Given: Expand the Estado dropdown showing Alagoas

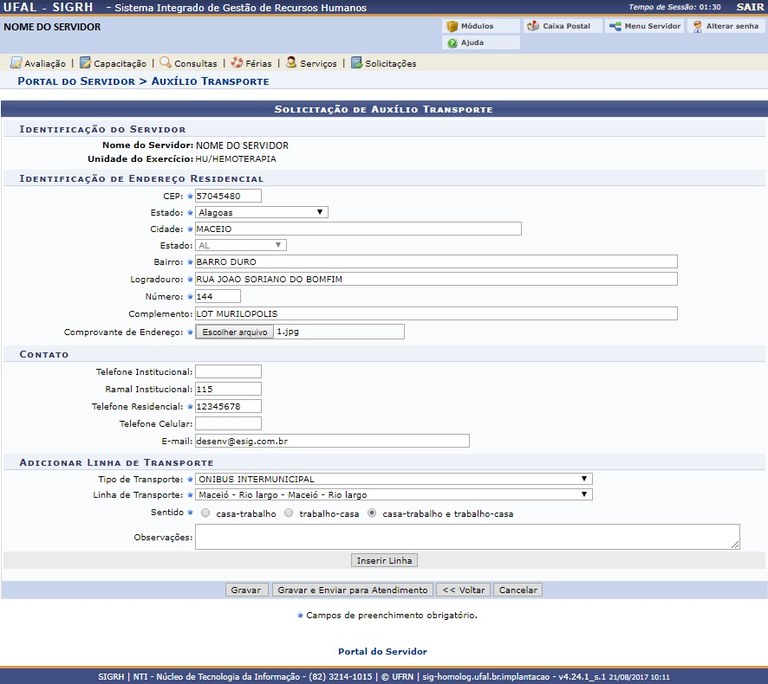Looking at the screenshot, I should [261, 212].
